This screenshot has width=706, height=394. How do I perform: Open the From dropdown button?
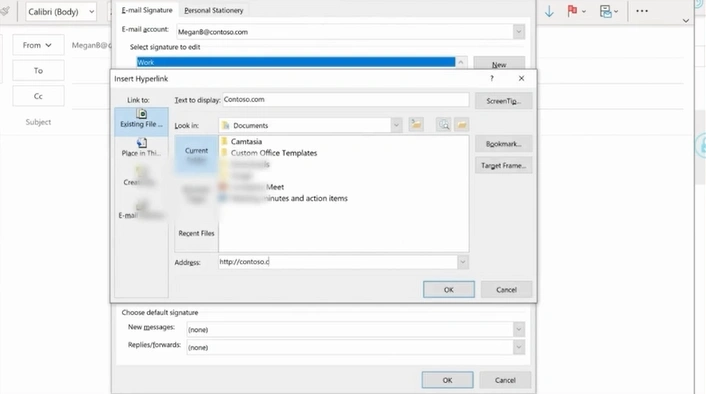38,45
